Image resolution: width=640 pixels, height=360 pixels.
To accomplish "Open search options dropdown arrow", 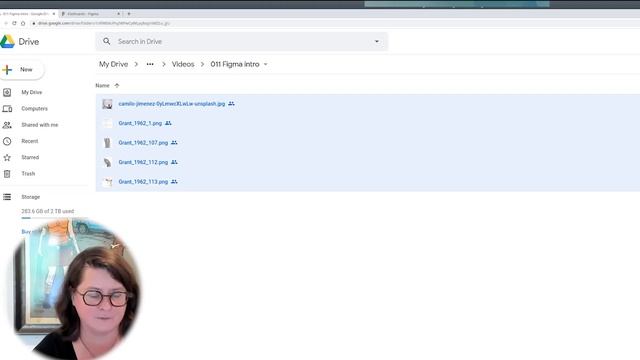I will point(377,41).
